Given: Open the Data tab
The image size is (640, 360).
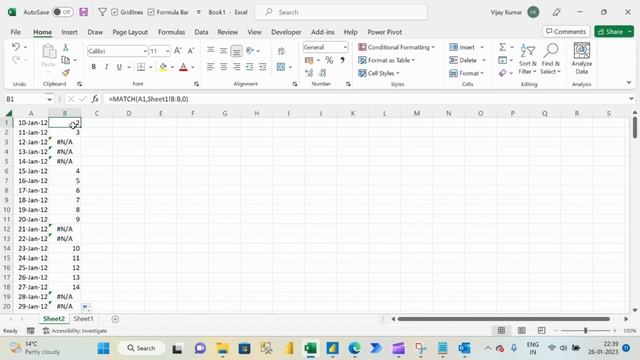Looking at the screenshot, I should click(201, 32).
